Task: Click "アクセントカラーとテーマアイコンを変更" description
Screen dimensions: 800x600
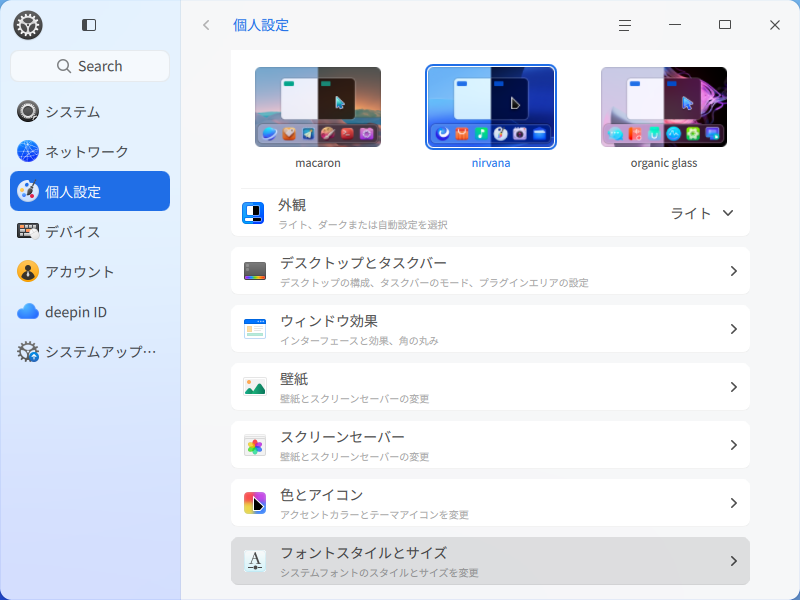Action: click(374, 515)
